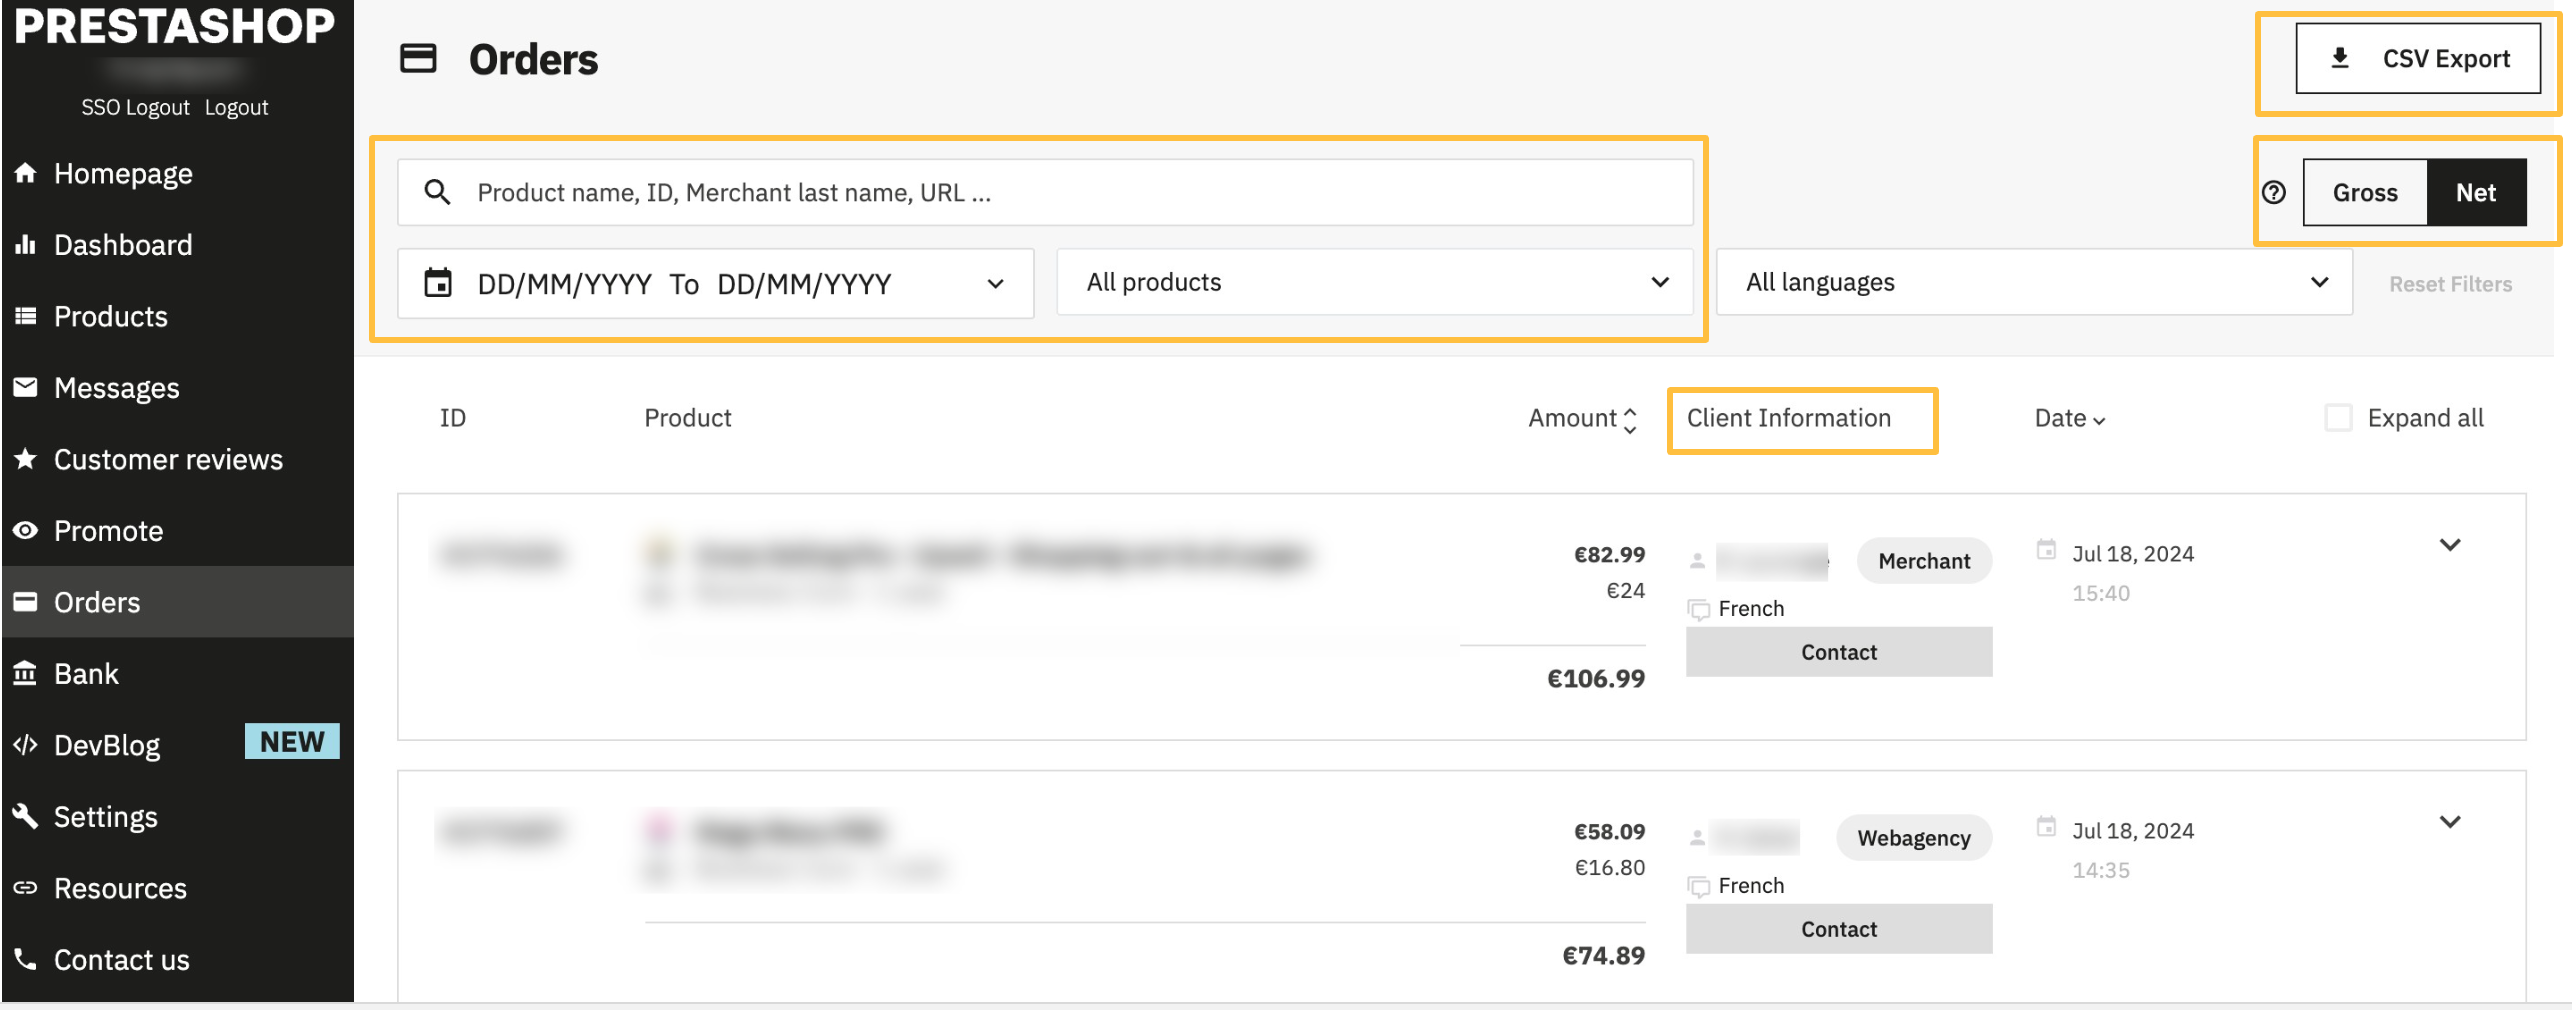This screenshot has height=1010, width=2572.
Task: Click the €106.99 order total
Action: (1596, 678)
